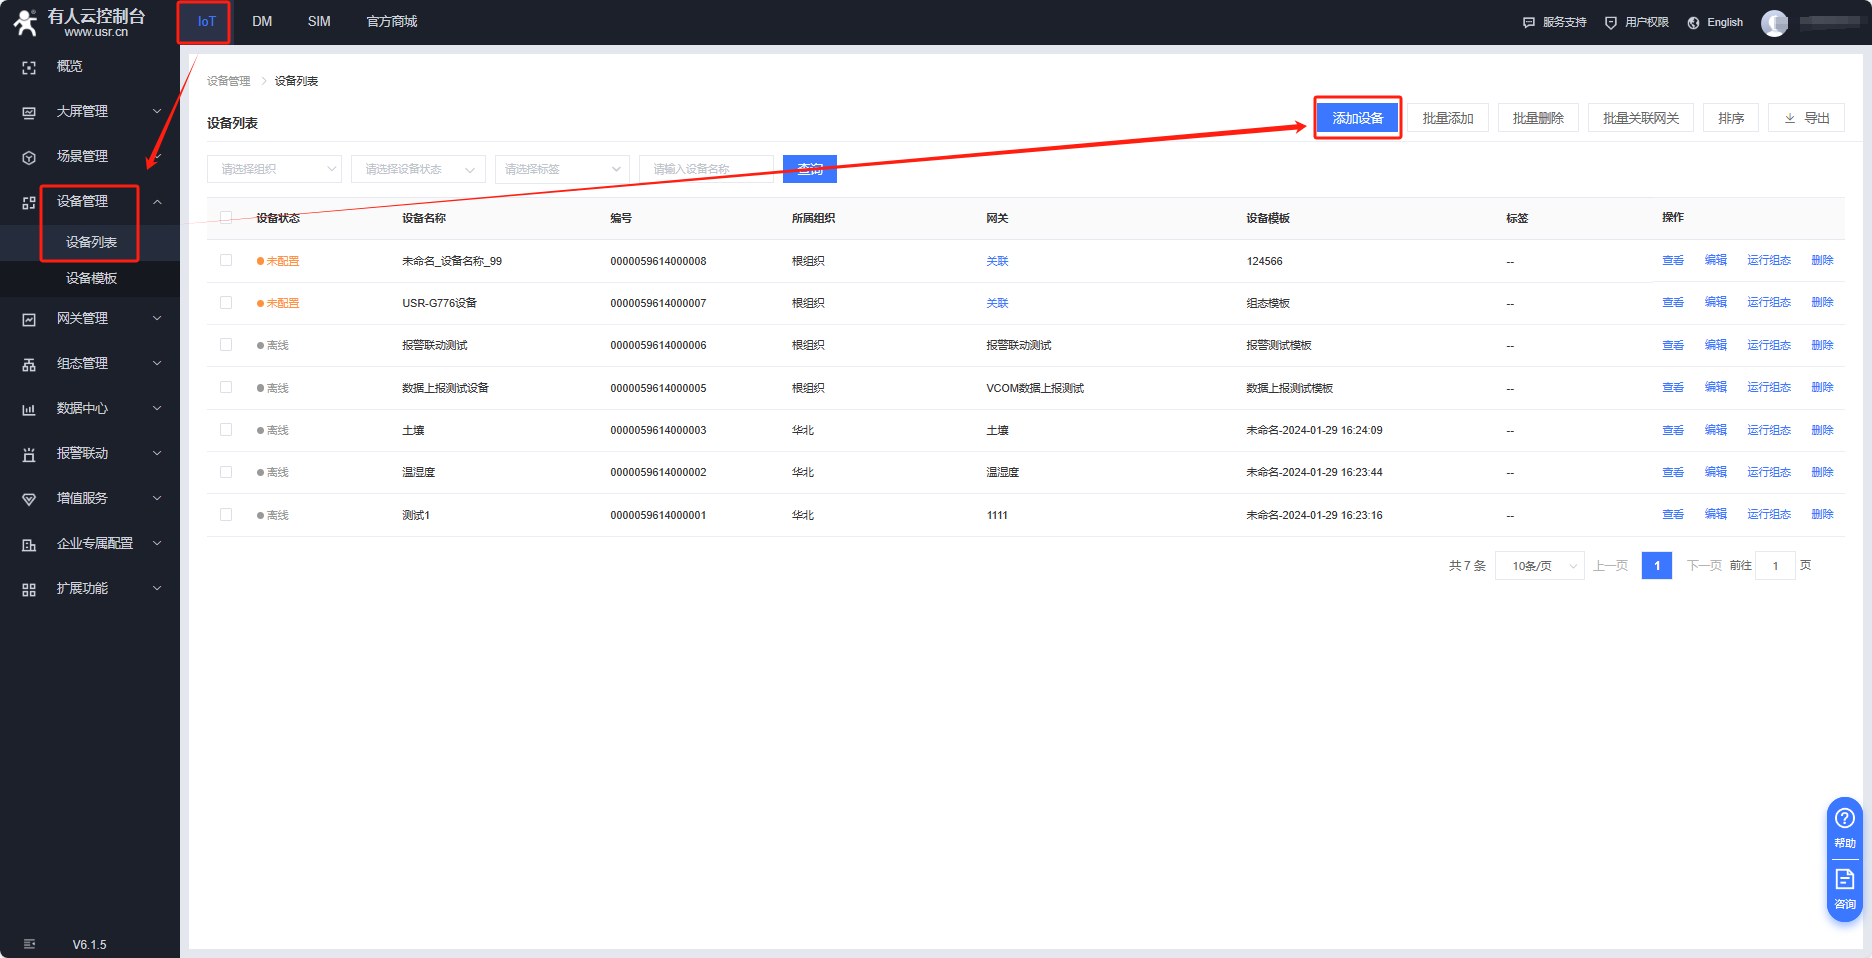Image resolution: width=1872 pixels, height=958 pixels.
Task: Click the user avatar in top bar
Action: [1774, 22]
